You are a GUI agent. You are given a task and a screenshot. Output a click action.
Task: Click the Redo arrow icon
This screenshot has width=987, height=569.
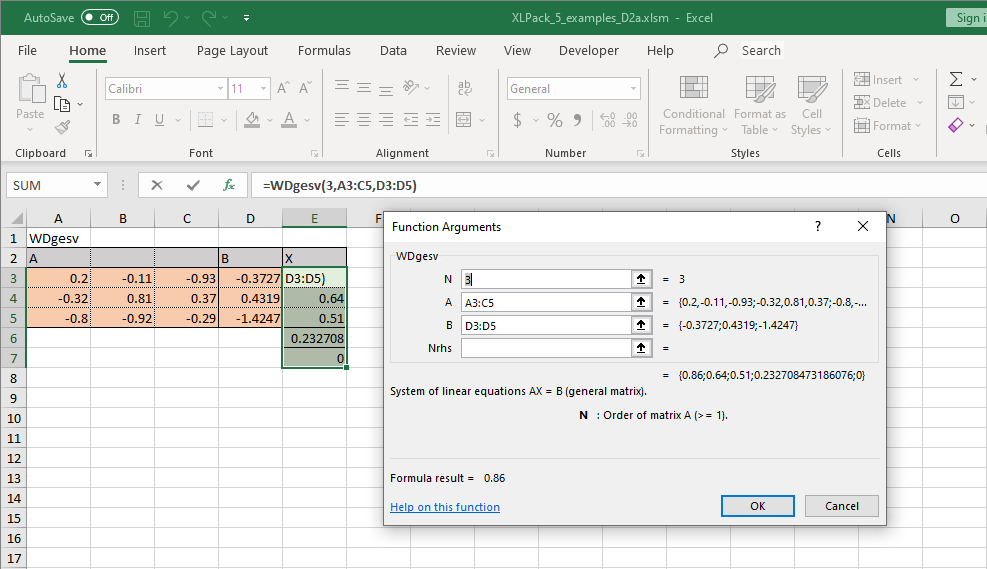coord(209,18)
